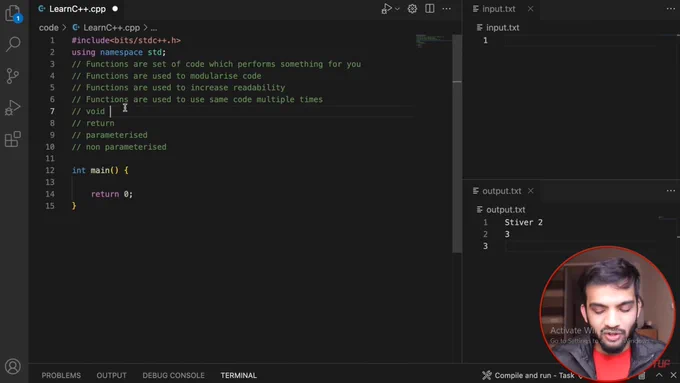Click the modularise code comment on line 4
This screenshot has width=680, height=383.
[x=167, y=76]
